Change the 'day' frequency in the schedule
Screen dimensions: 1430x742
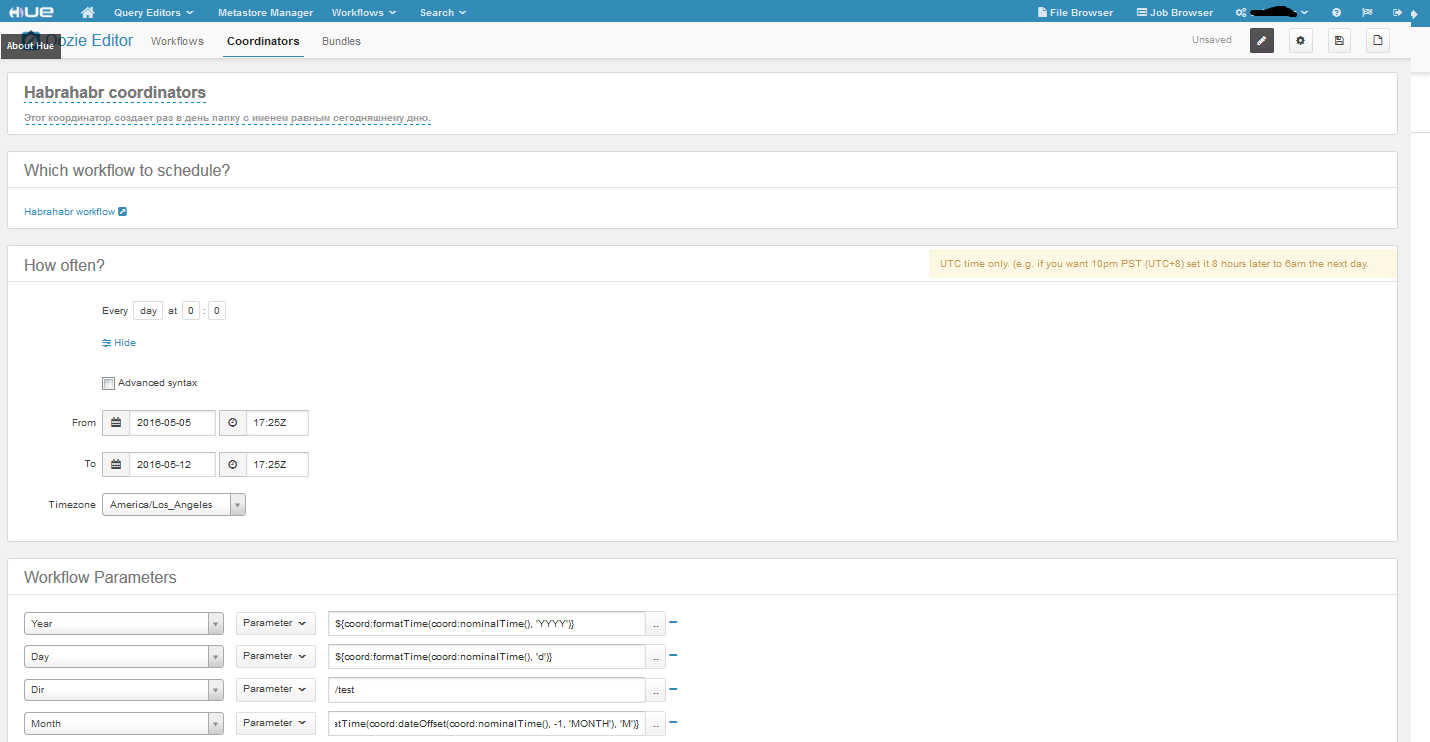tap(148, 311)
